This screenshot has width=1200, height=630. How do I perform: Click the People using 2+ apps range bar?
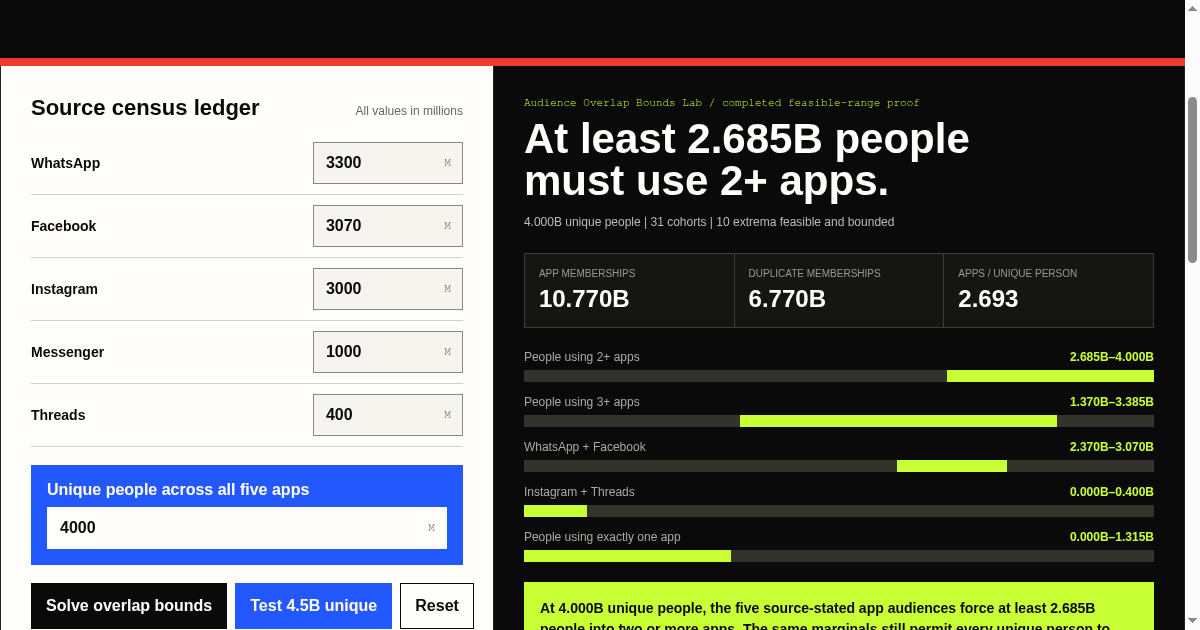[839, 376]
